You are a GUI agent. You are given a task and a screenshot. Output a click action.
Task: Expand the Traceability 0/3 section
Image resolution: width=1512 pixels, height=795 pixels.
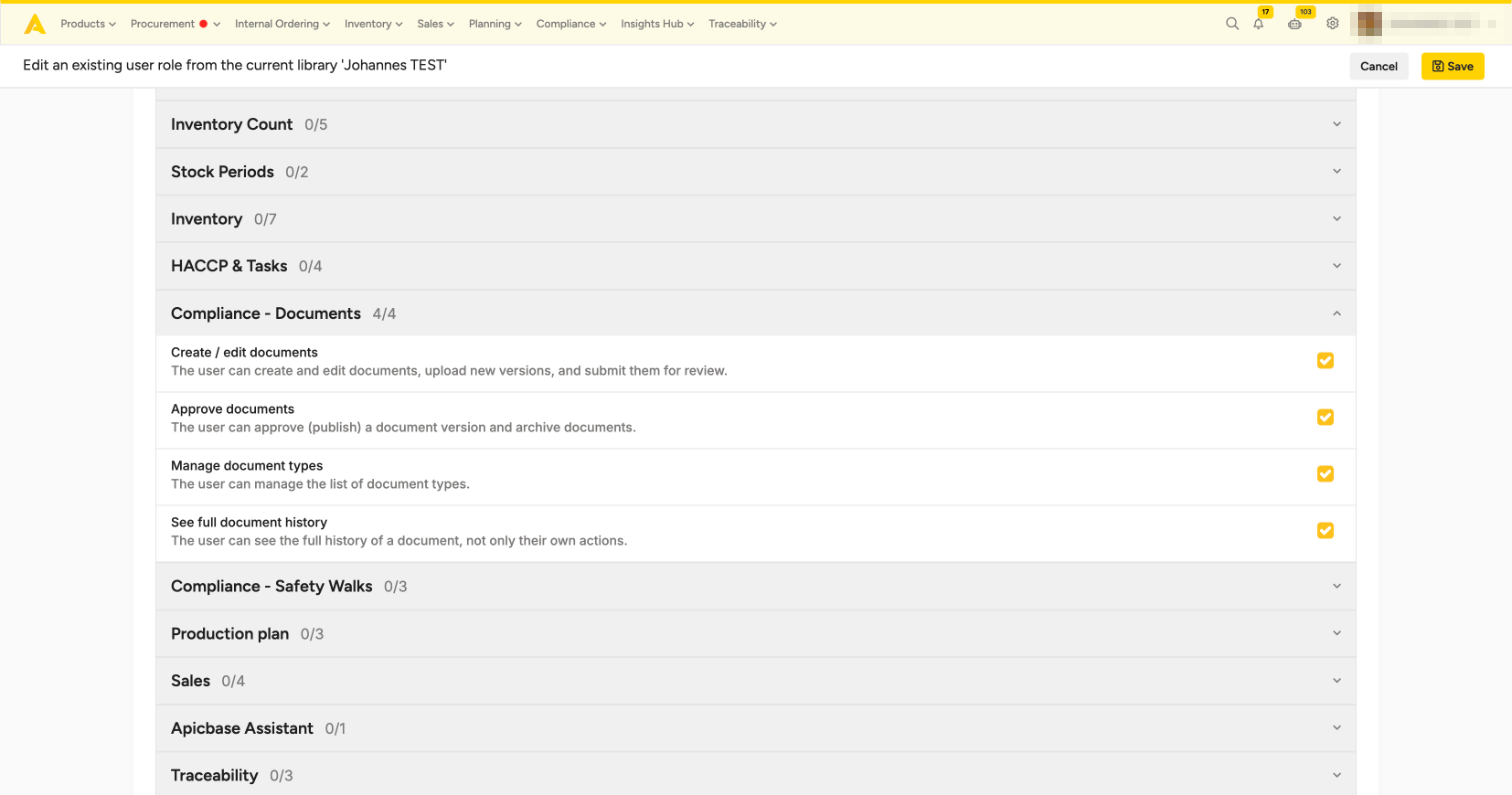756,776
